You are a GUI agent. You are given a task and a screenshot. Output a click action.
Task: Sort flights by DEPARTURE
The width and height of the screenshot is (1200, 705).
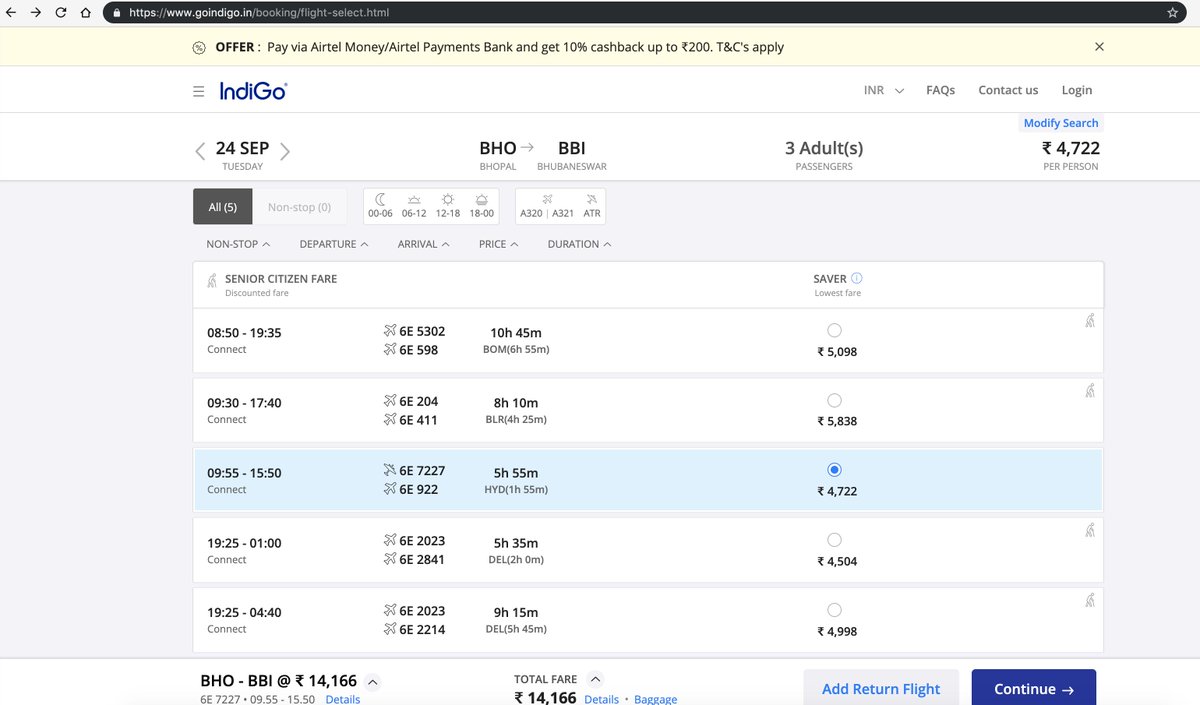pyautogui.click(x=334, y=244)
